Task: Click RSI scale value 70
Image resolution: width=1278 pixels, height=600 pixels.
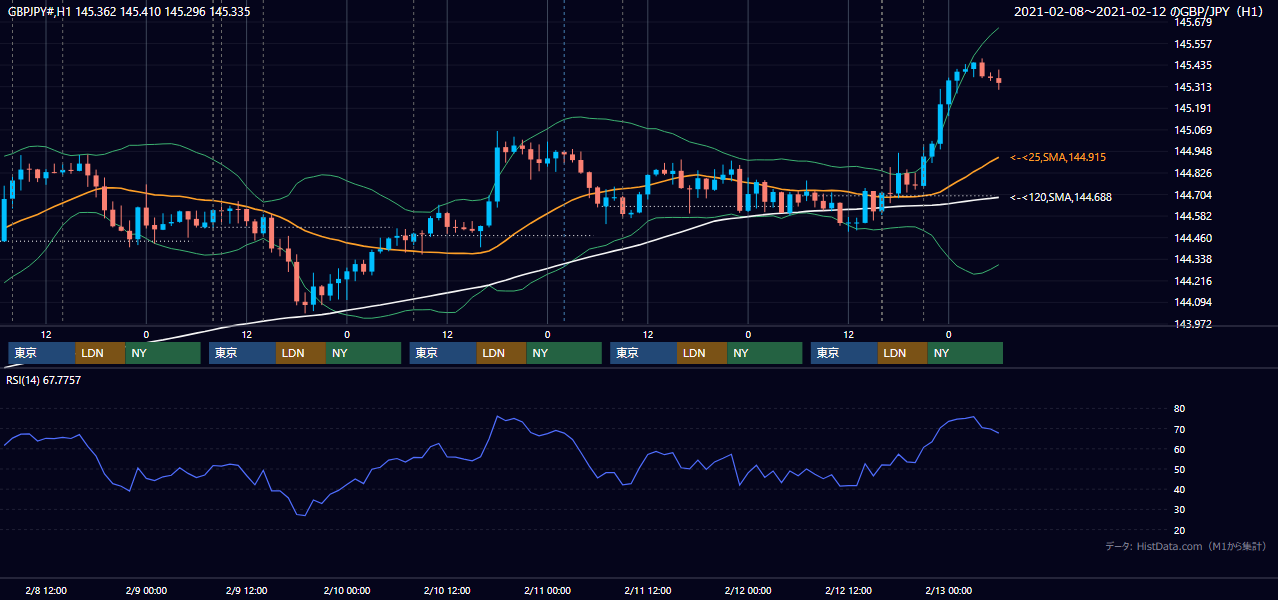Action: pyautogui.click(x=1180, y=429)
